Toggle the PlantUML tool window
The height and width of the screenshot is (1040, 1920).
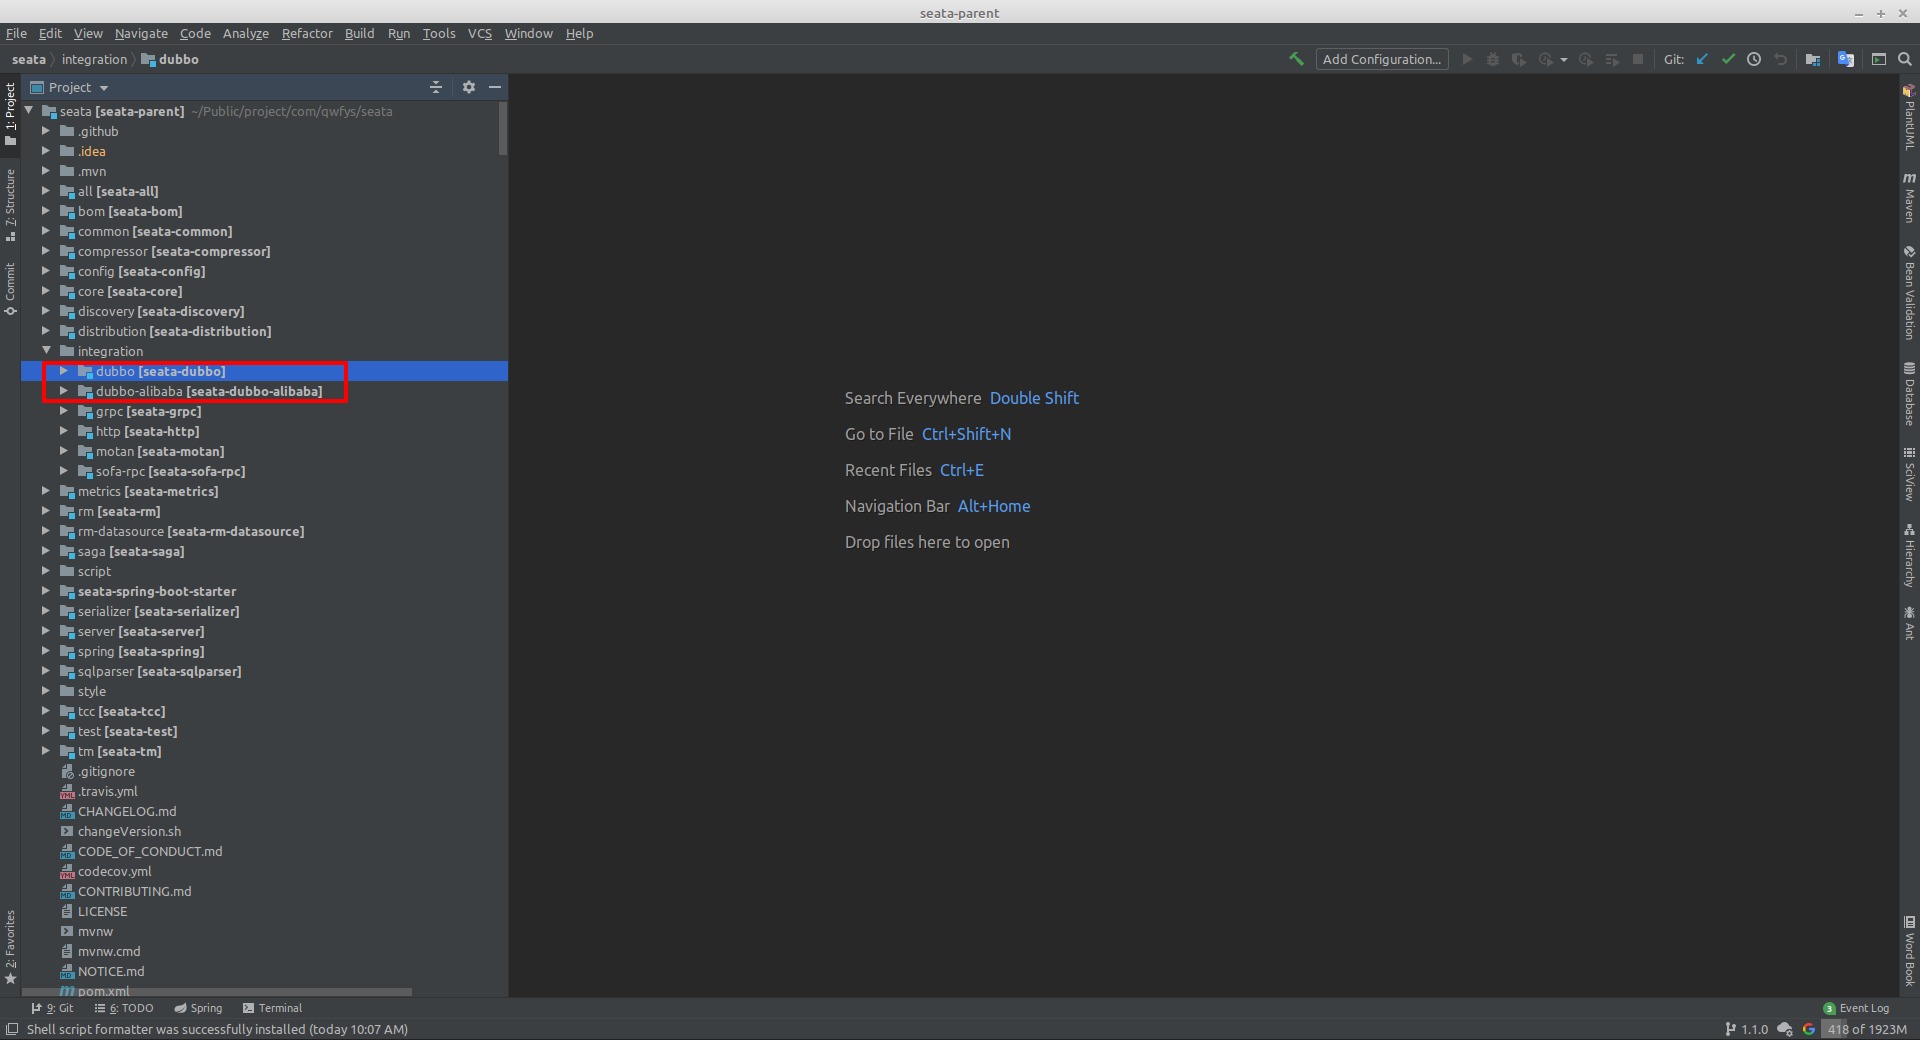pos(1909,117)
